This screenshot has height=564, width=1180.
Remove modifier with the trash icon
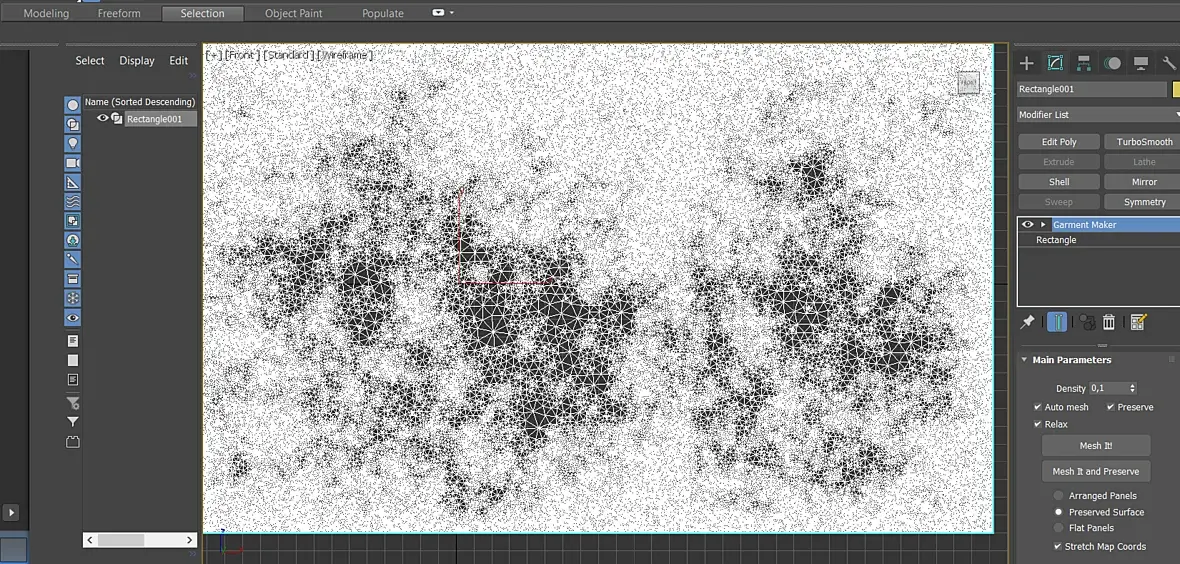1109,322
